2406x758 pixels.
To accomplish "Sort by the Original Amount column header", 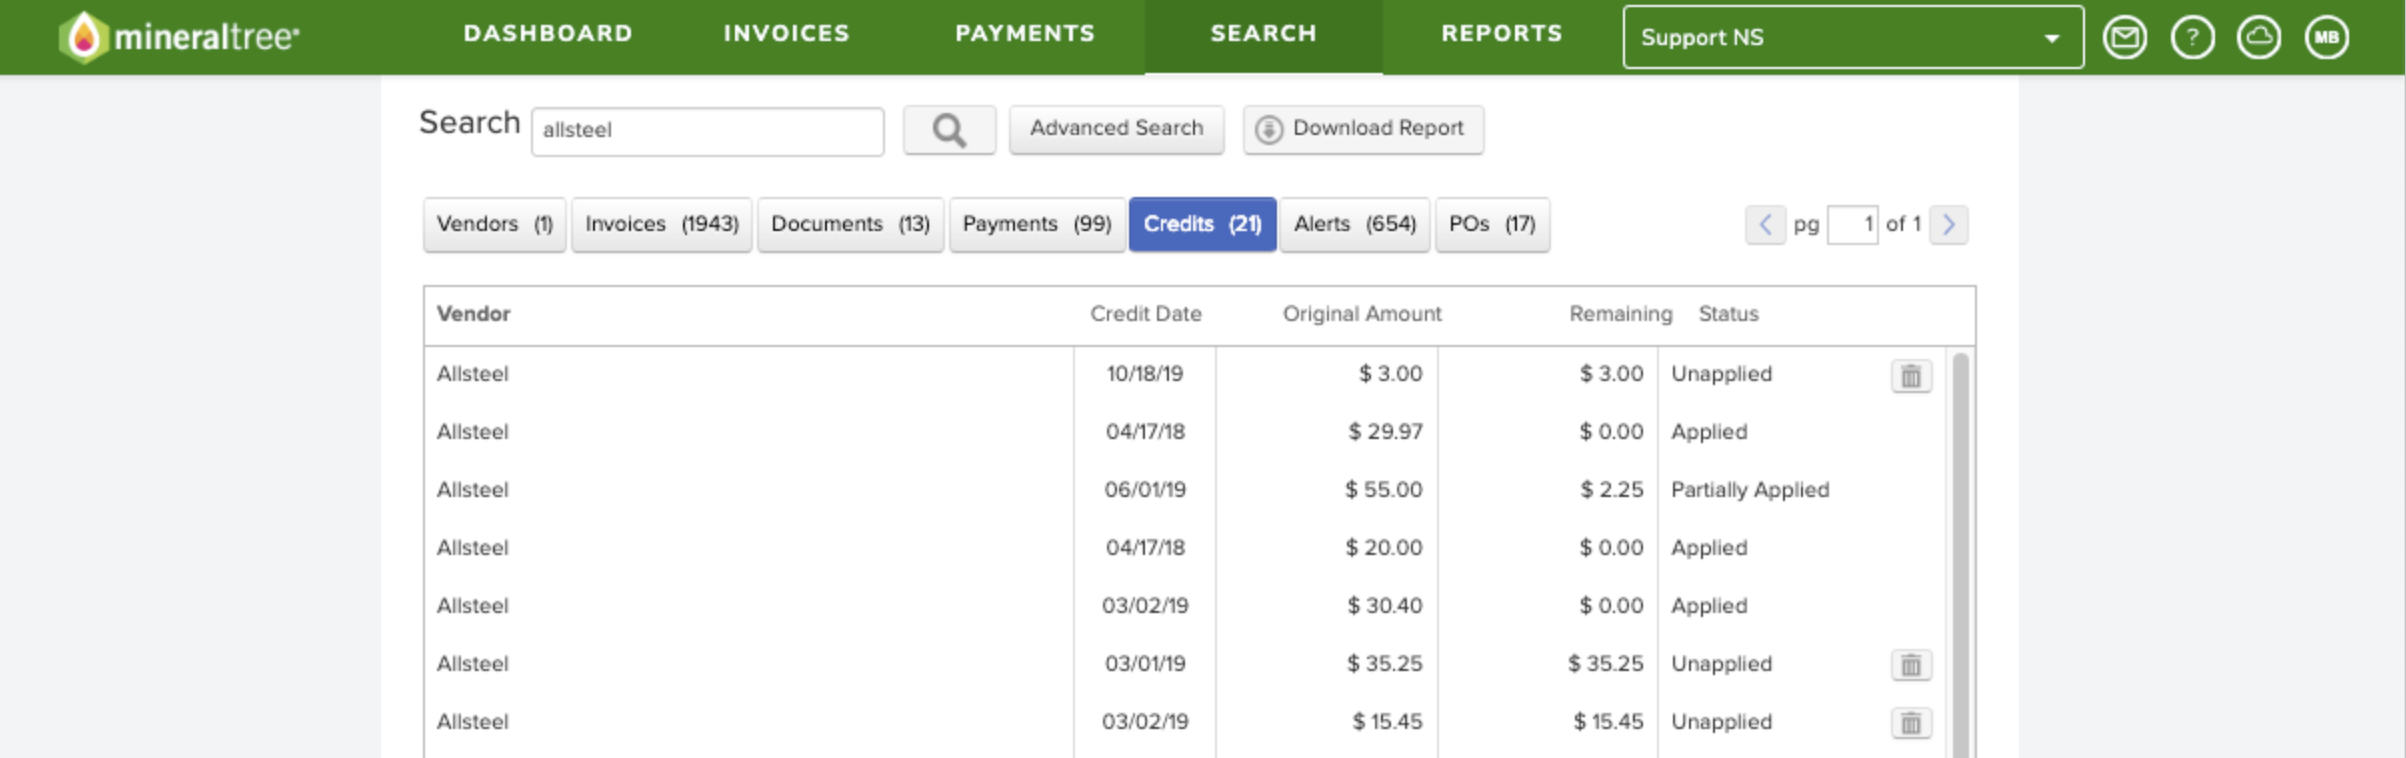I will pyautogui.click(x=1362, y=314).
